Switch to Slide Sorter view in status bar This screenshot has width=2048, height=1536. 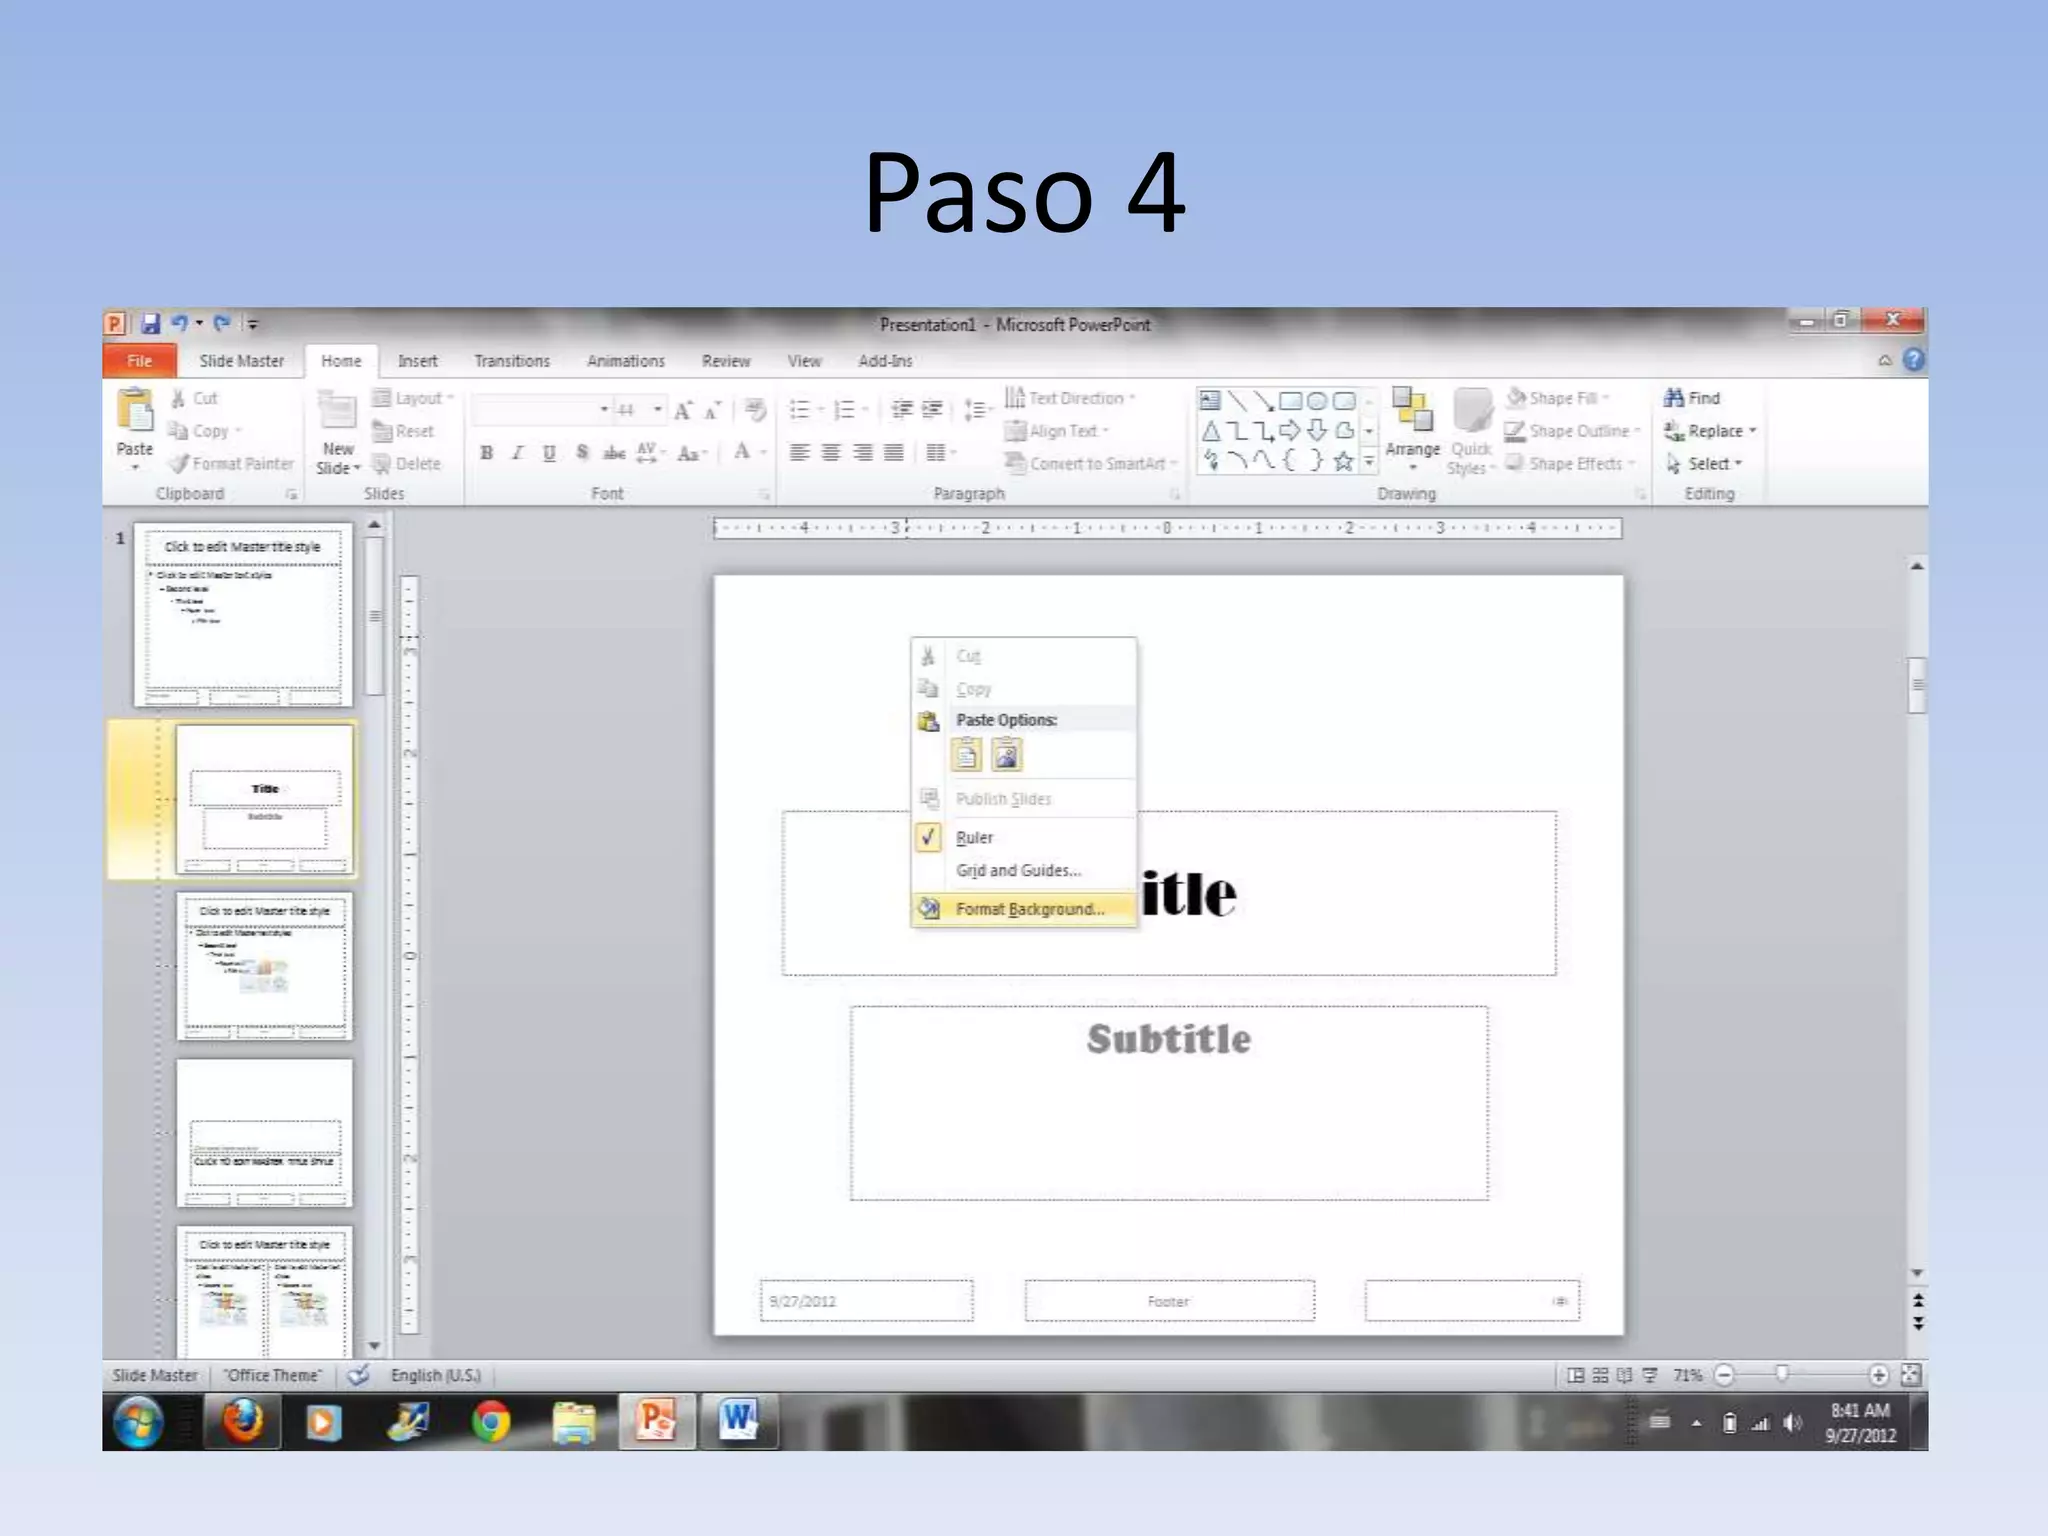click(1600, 1375)
